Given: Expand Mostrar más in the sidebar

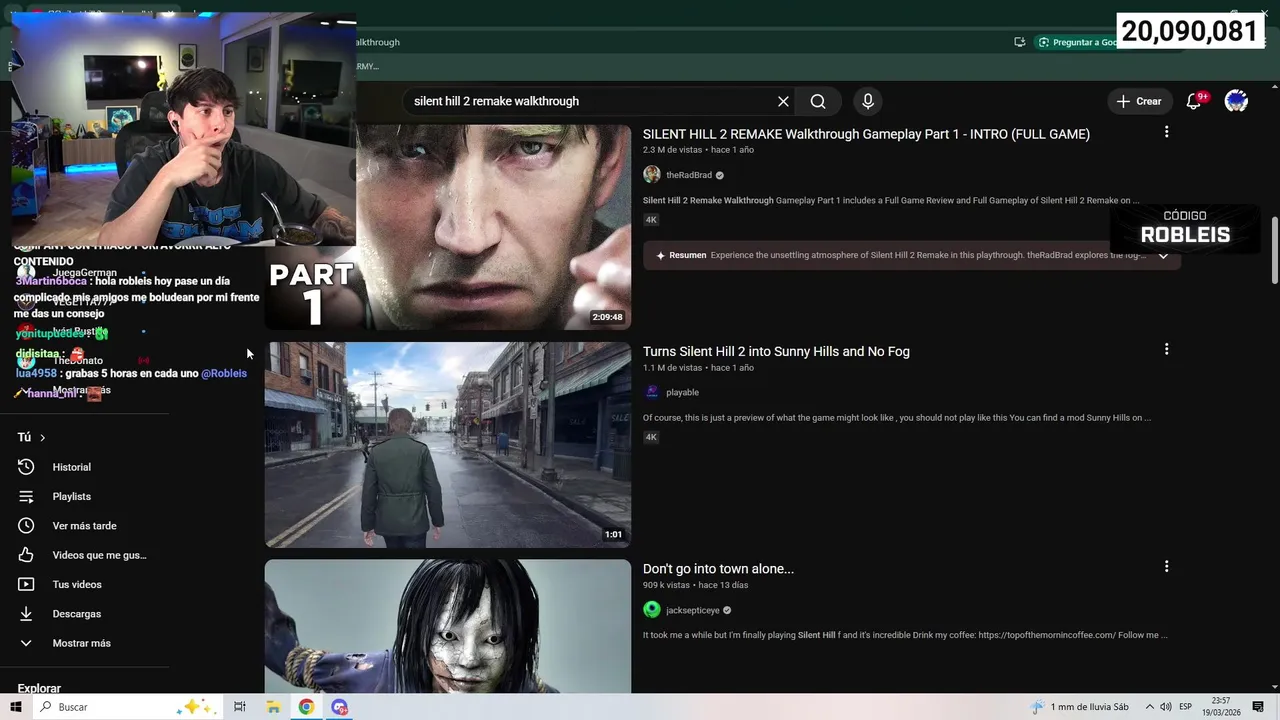Looking at the screenshot, I should coord(84,643).
